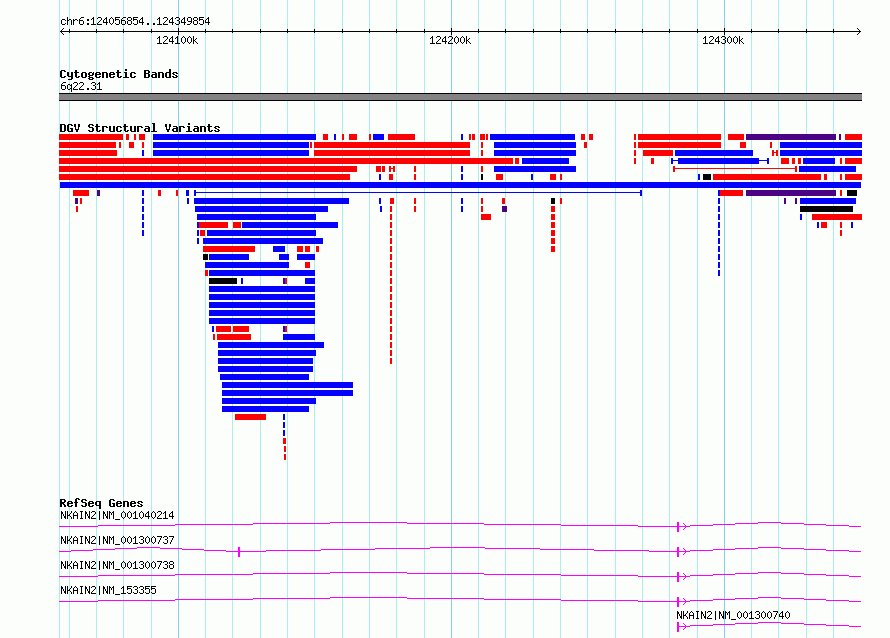The width and height of the screenshot is (890, 638).
Task: Click the 124200k ruler label
Action: click(x=450, y=40)
